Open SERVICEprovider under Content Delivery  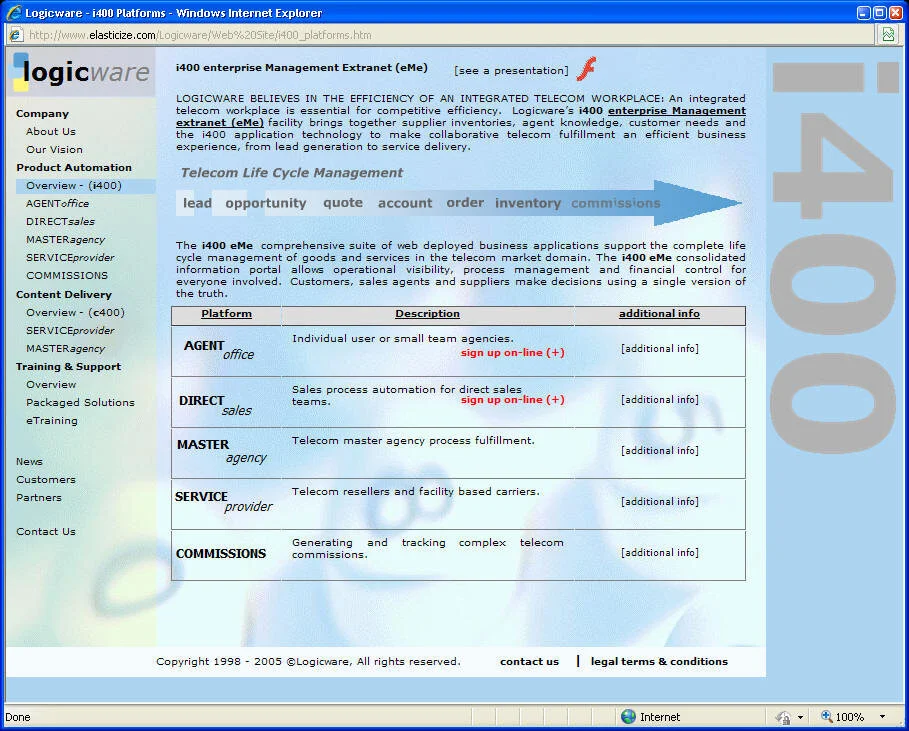coord(70,330)
